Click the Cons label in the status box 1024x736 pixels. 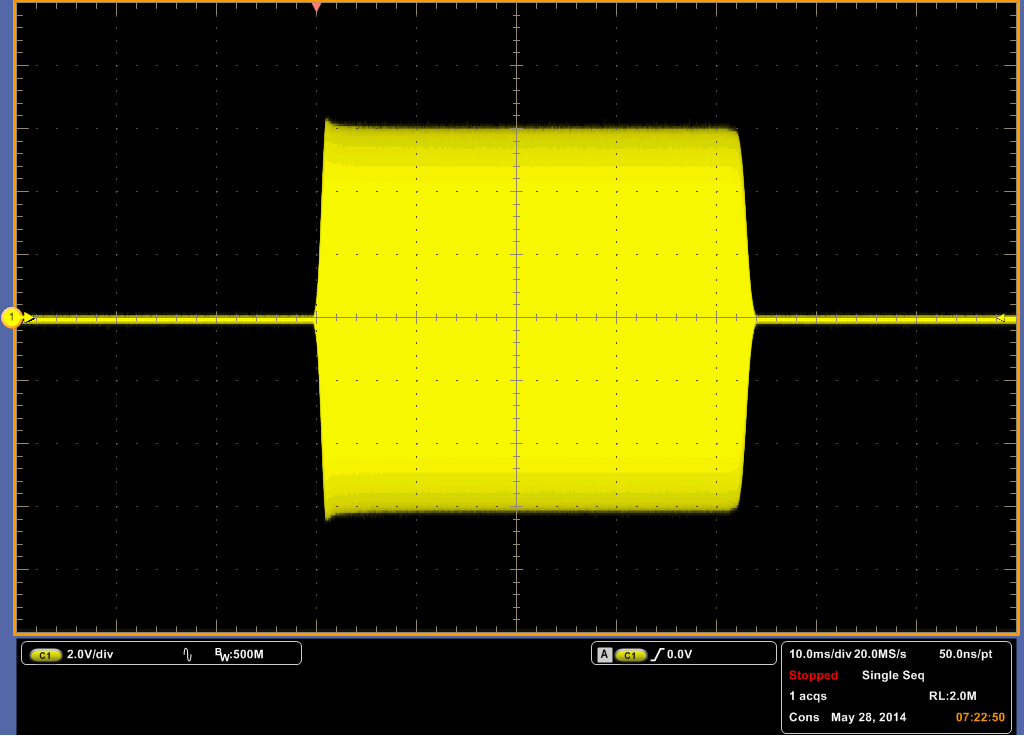pyautogui.click(x=804, y=717)
